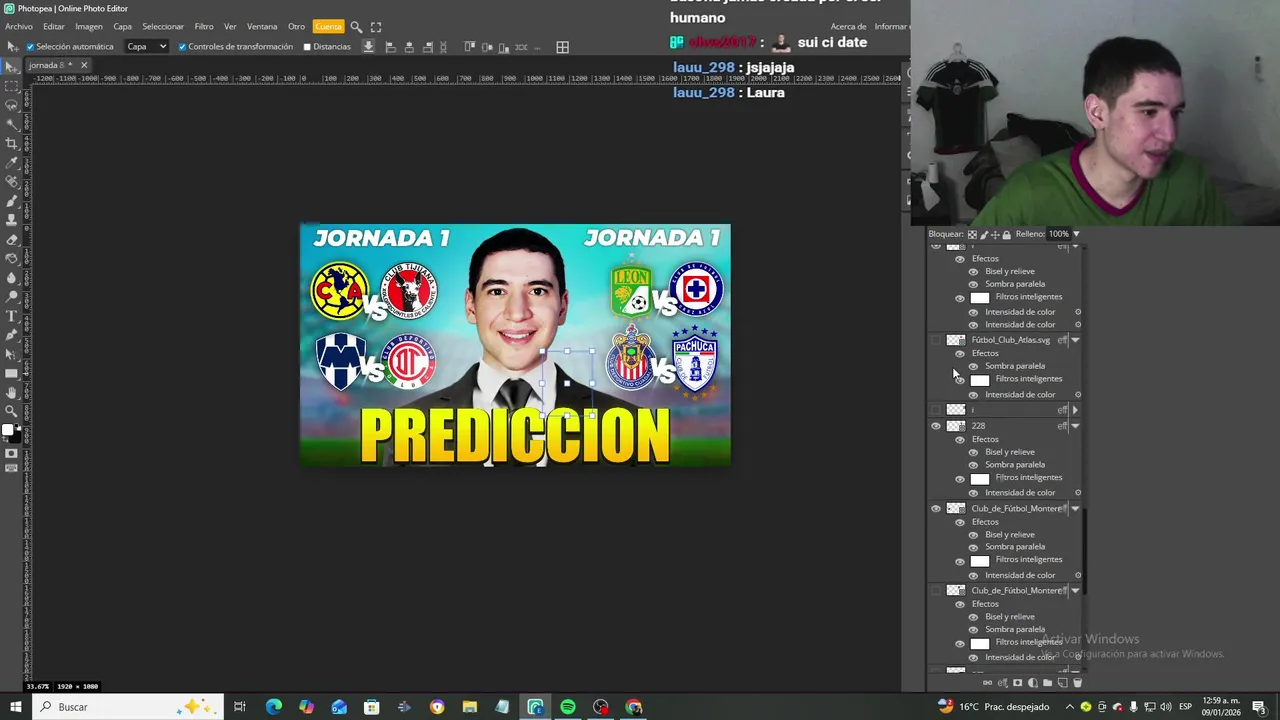Select the Rectangle Select tool
Image resolution: width=1280 pixels, height=720 pixels.
pyautogui.click(x=12, y=86)
